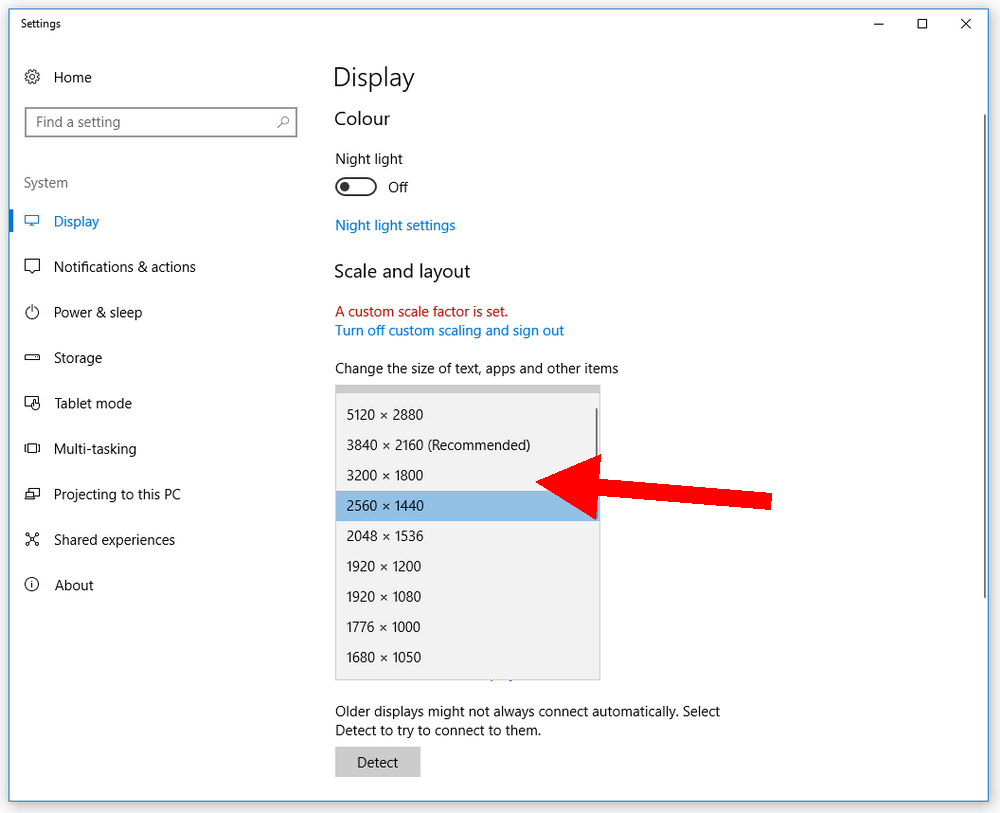
Task: Click the Display monitor icon
Action: (32, 221)
